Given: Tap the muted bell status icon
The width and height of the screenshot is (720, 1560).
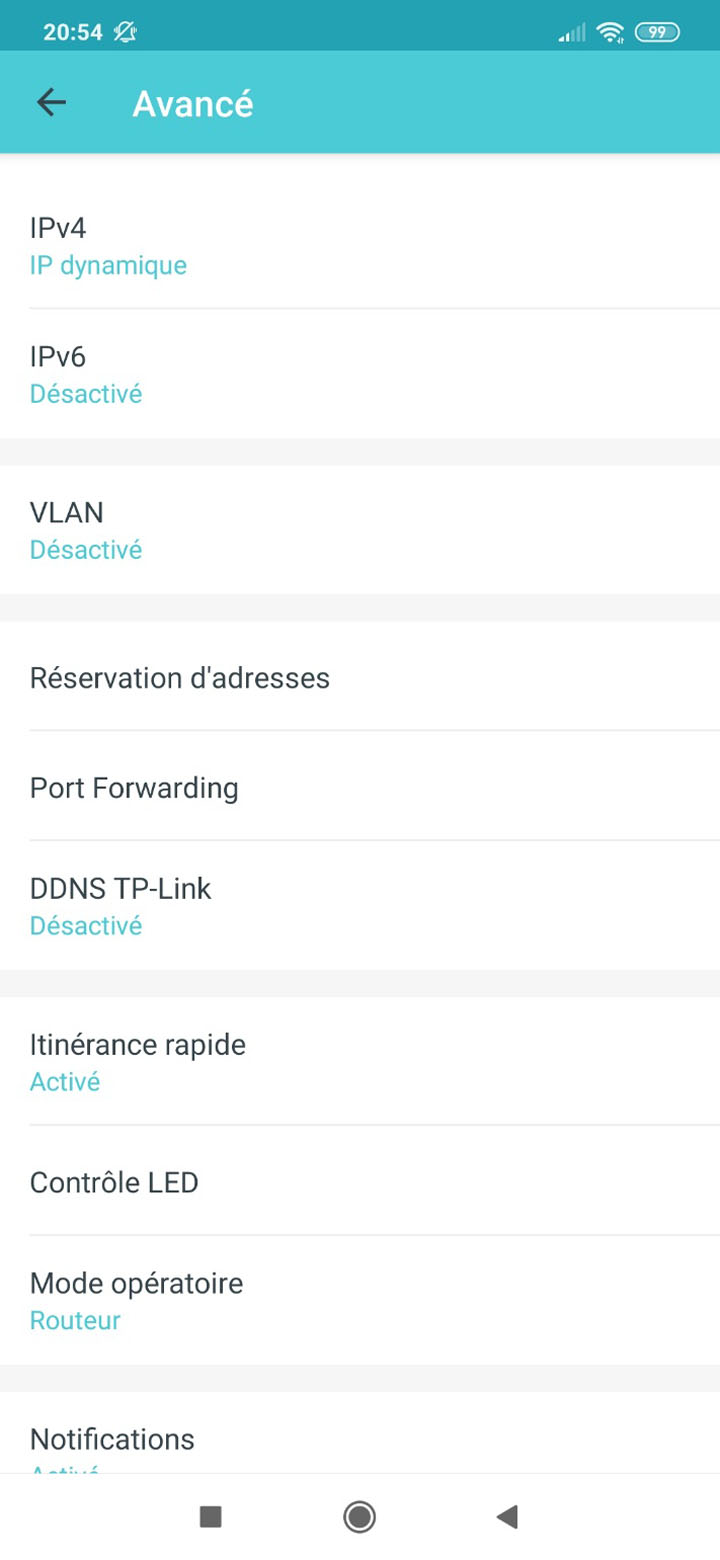Looking at the screenshot, I should click(x=125, y=32).
